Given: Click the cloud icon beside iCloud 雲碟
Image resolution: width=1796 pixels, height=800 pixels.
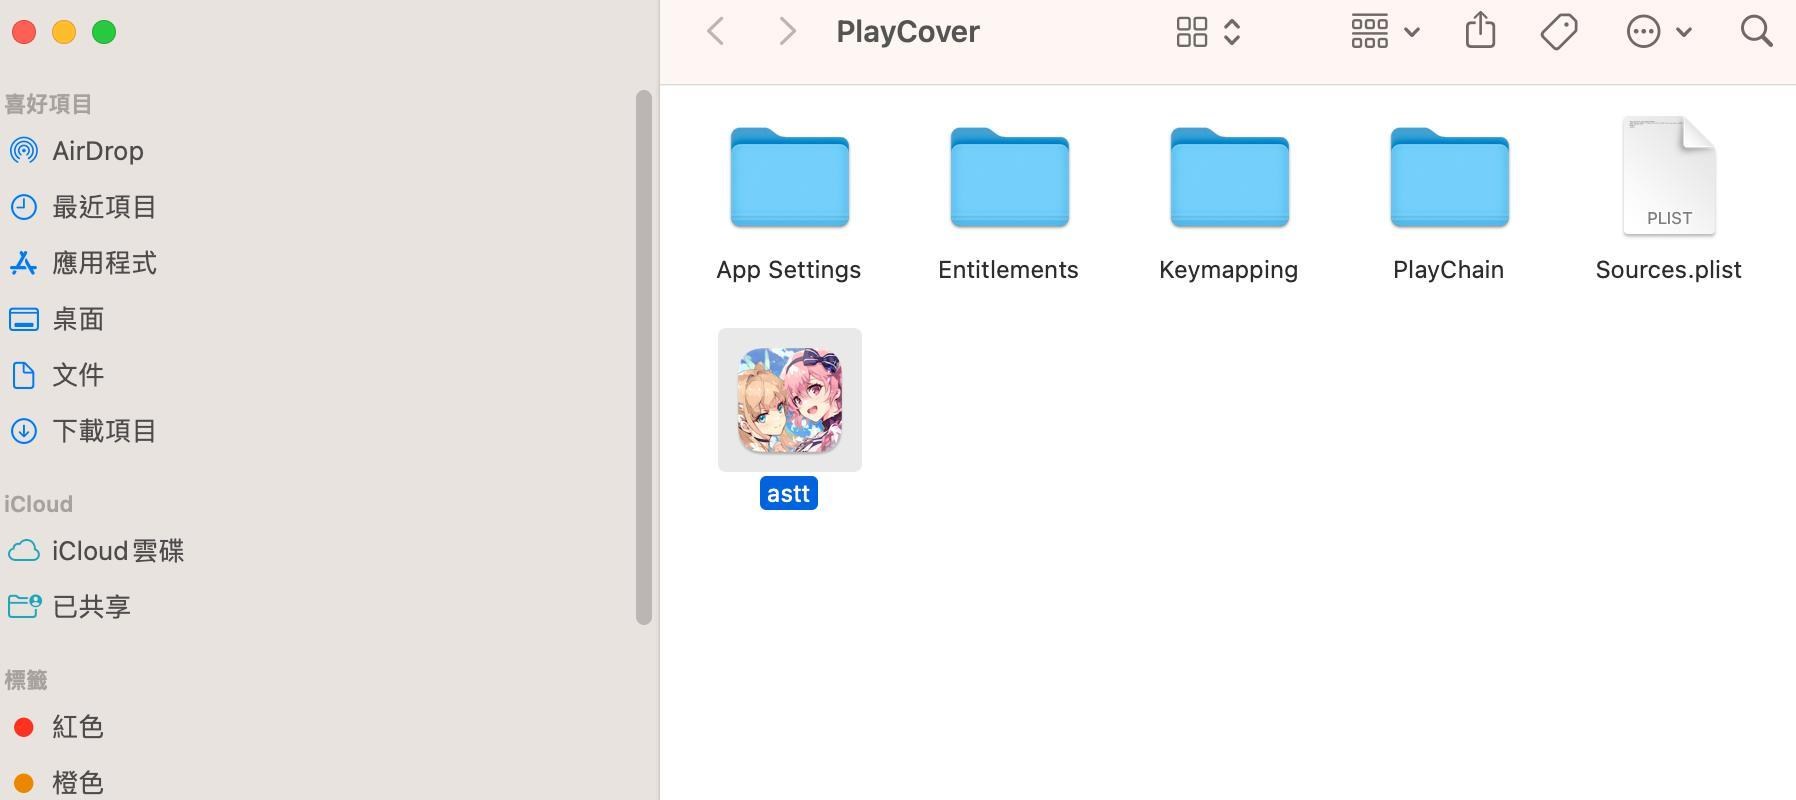Looking at the screenshot, I should [24, 551].
